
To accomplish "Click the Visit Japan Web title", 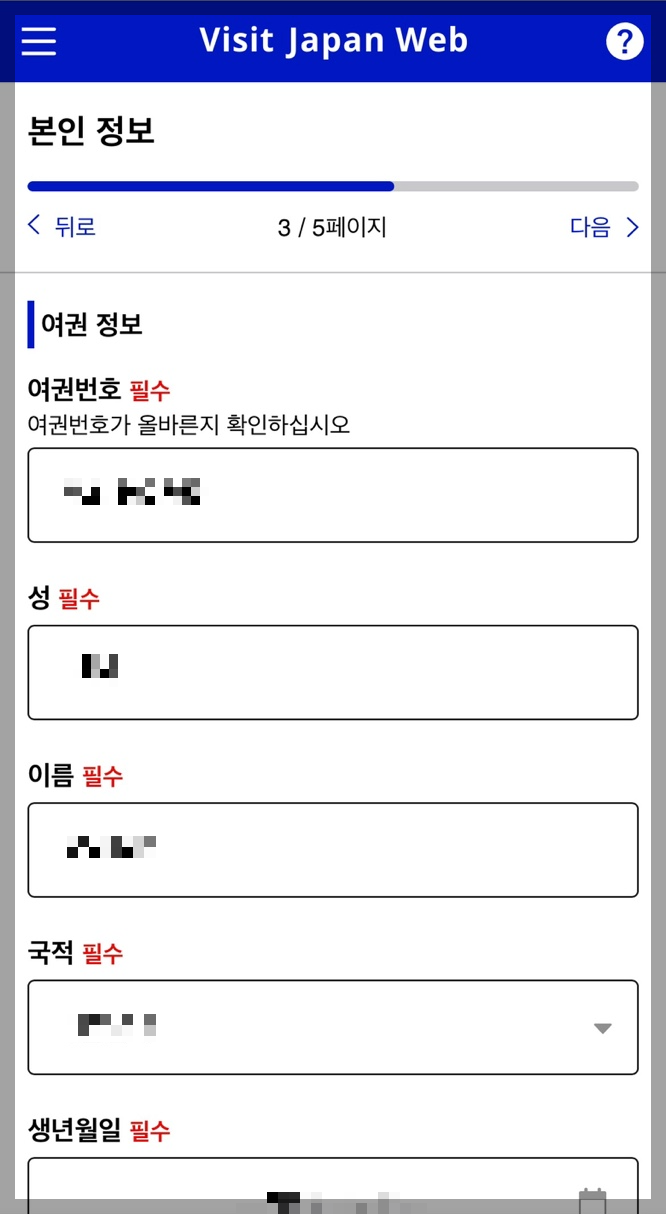I will click(333, 40).
